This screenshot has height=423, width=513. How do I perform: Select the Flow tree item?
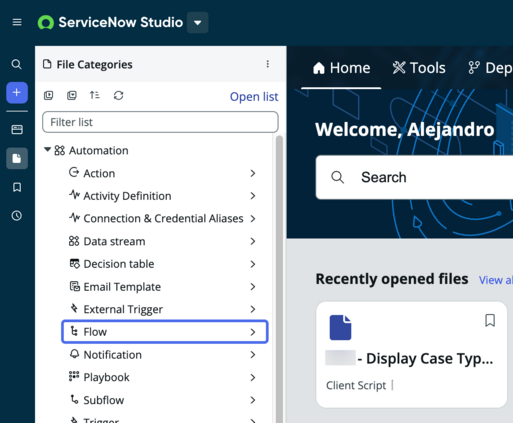[x=165, y=332]
